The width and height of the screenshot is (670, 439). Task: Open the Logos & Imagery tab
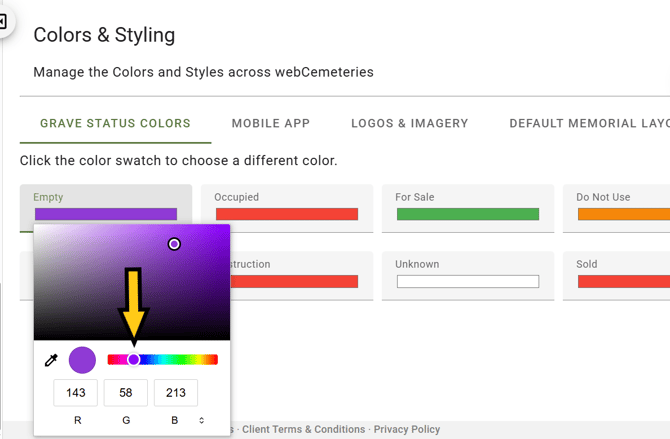pyautogui.click(x=410, y=124)
